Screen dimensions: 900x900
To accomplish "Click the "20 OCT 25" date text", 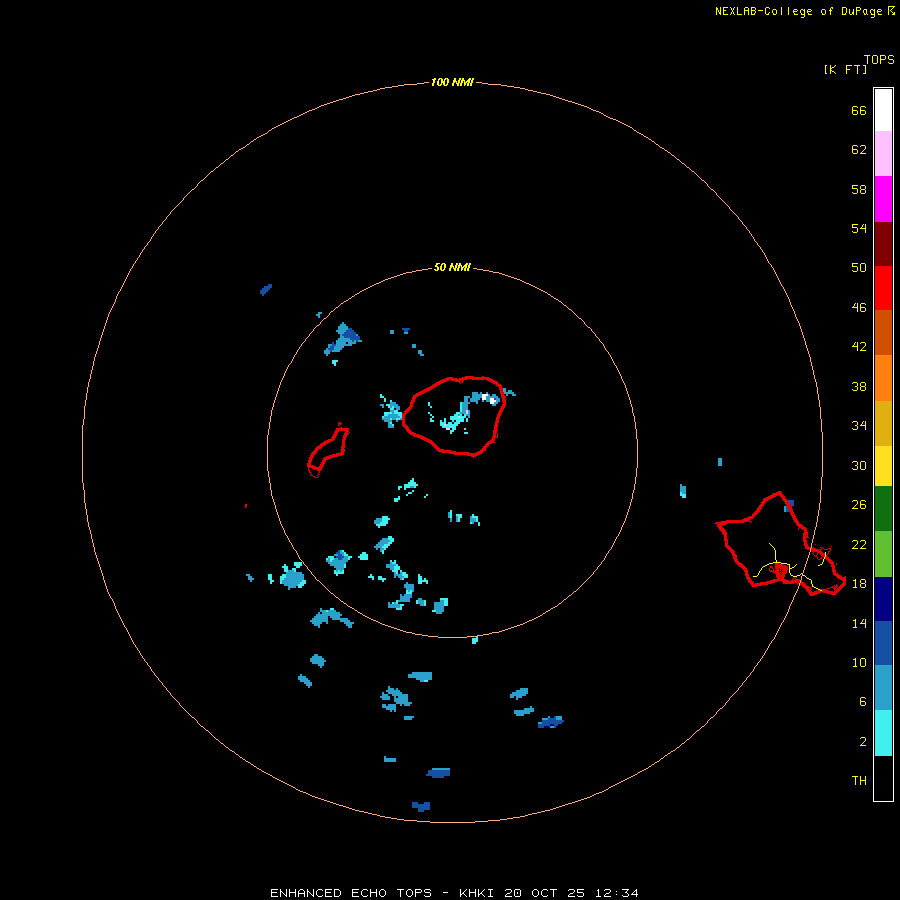I will 544,893.
